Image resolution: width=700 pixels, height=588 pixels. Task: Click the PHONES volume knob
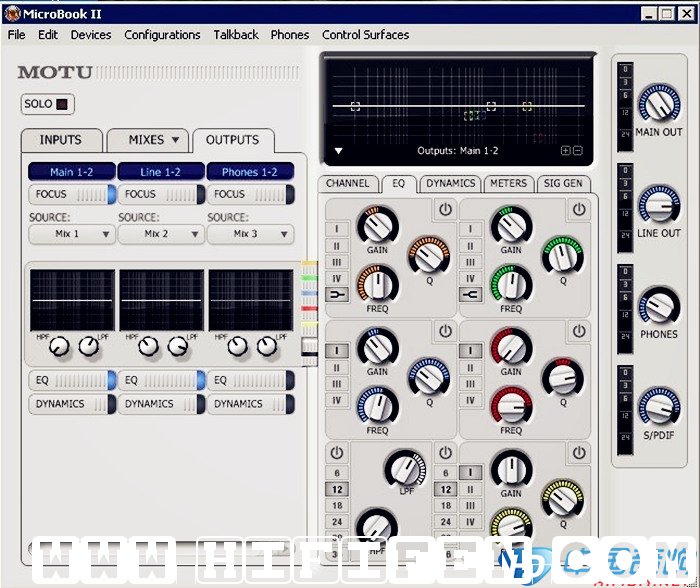pos(659,306)
